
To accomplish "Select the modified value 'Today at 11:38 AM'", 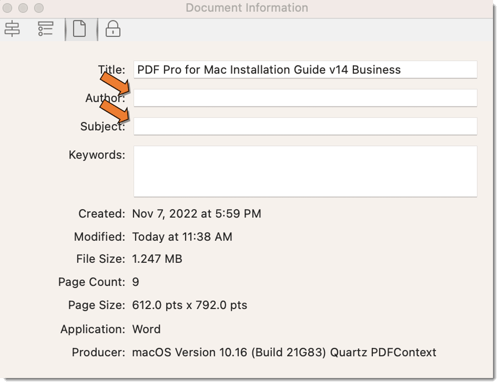I will click(182, 237).
